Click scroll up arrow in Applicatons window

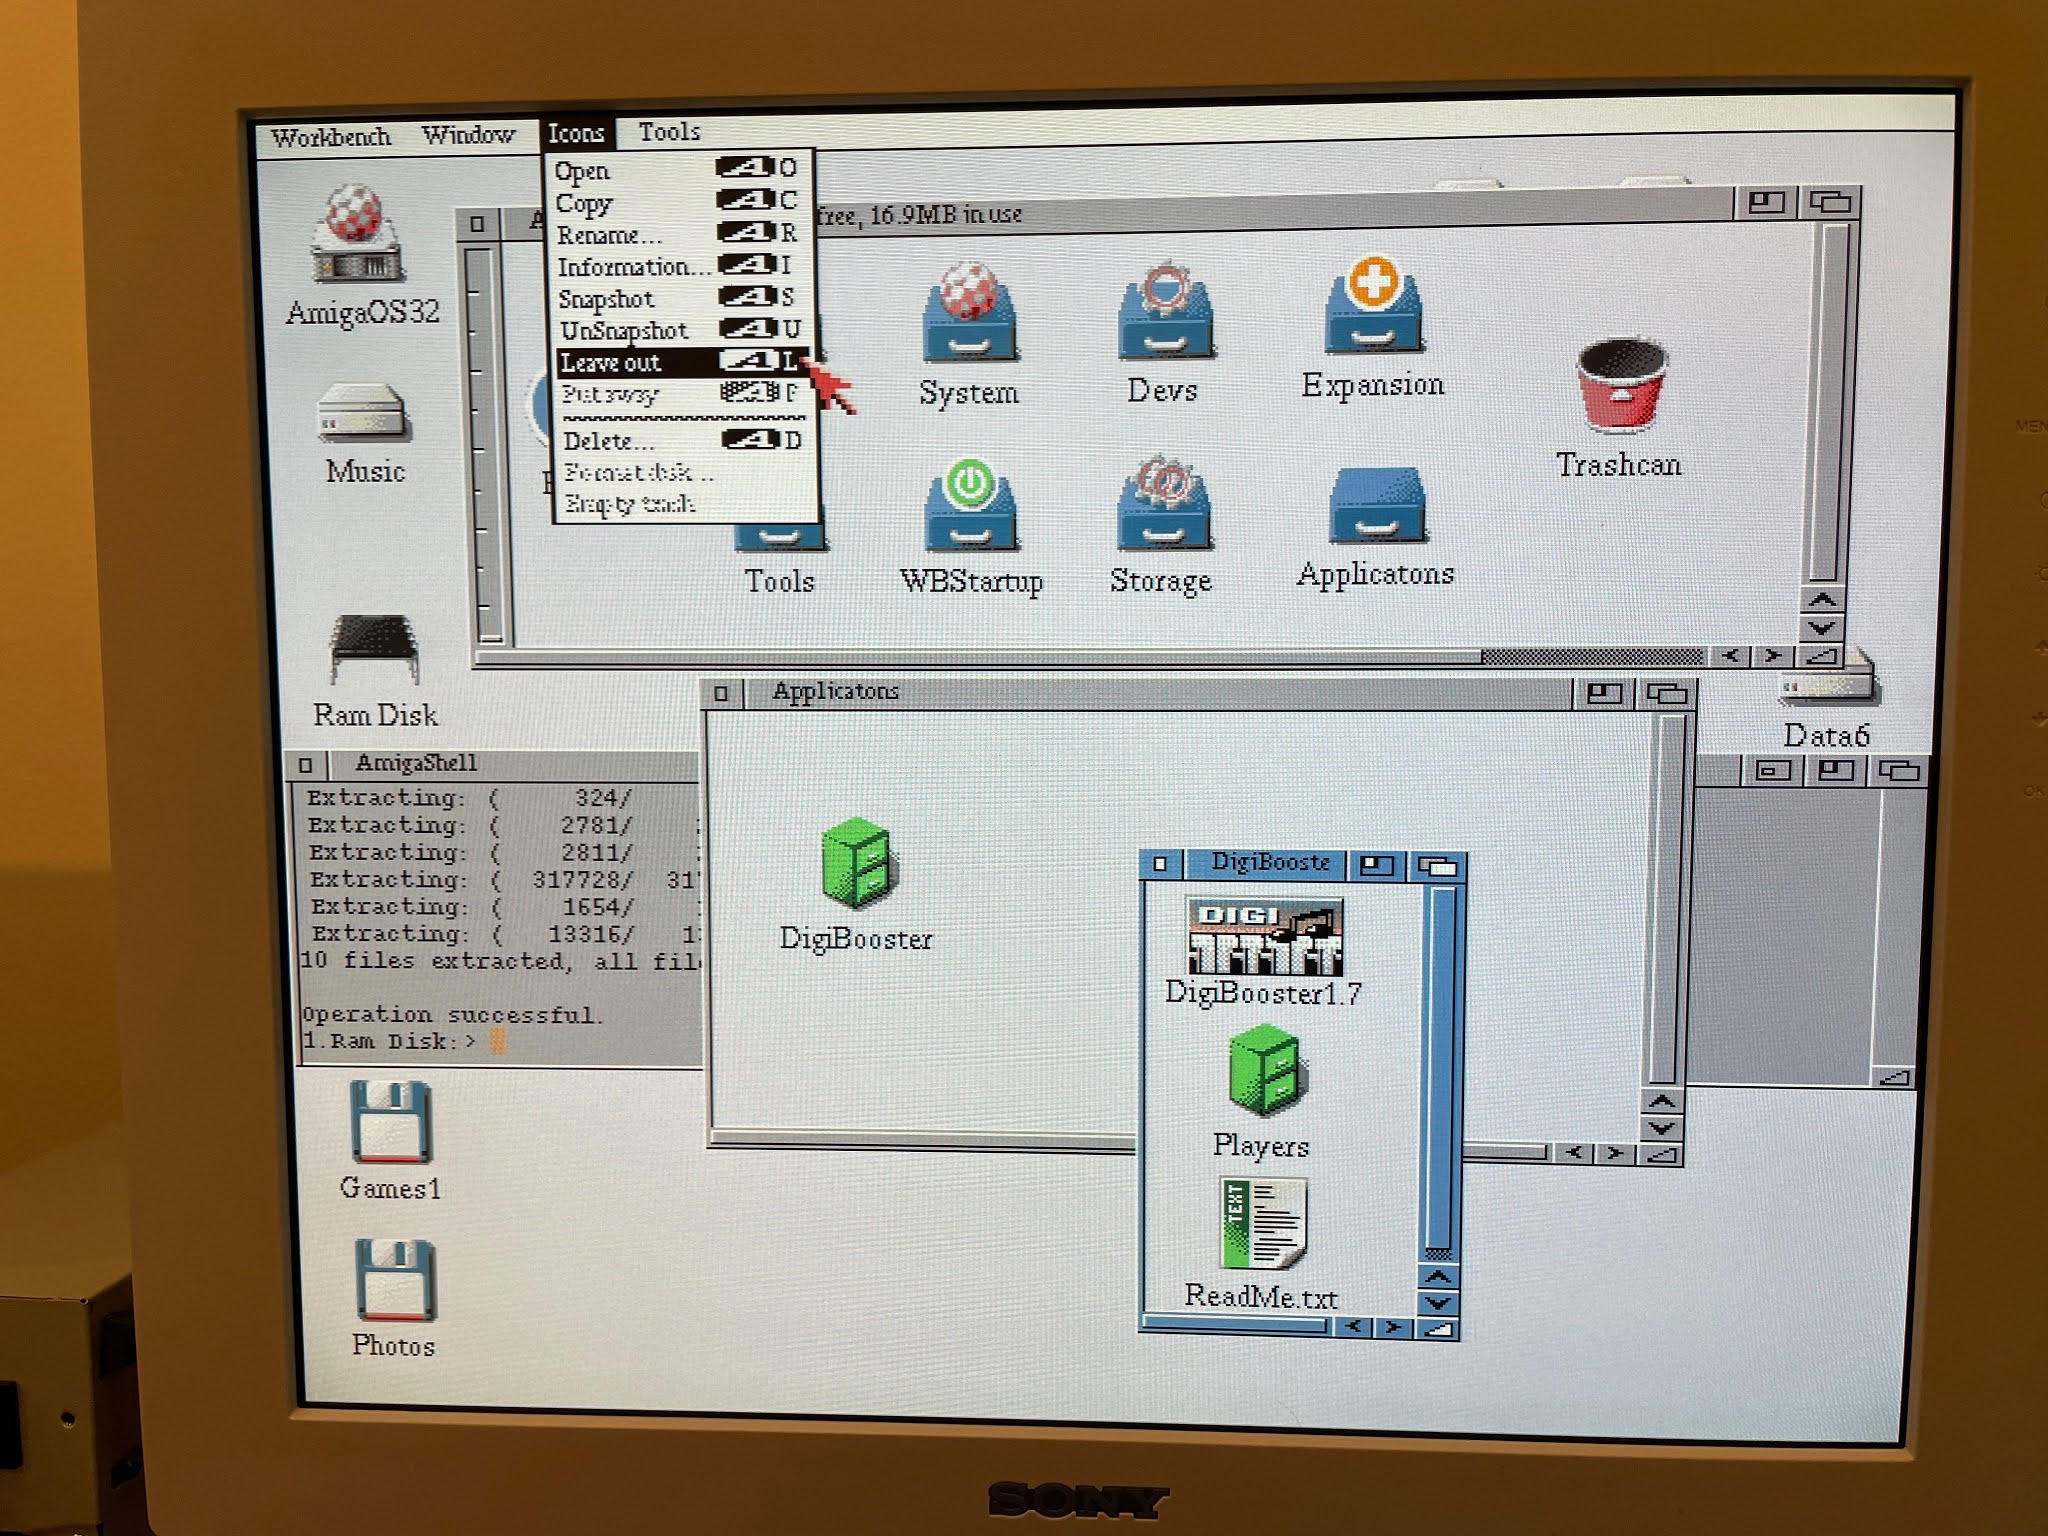1662,1101
